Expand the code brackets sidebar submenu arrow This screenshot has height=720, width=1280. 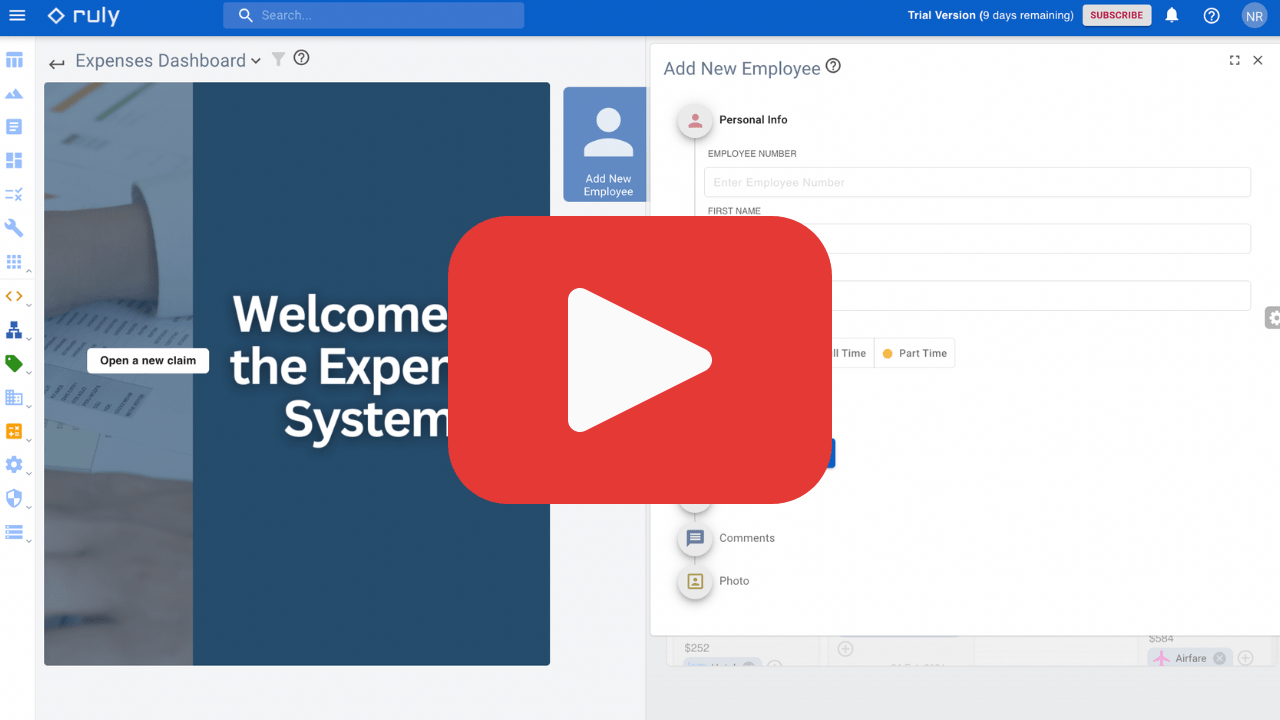click(x=28, y=306)
